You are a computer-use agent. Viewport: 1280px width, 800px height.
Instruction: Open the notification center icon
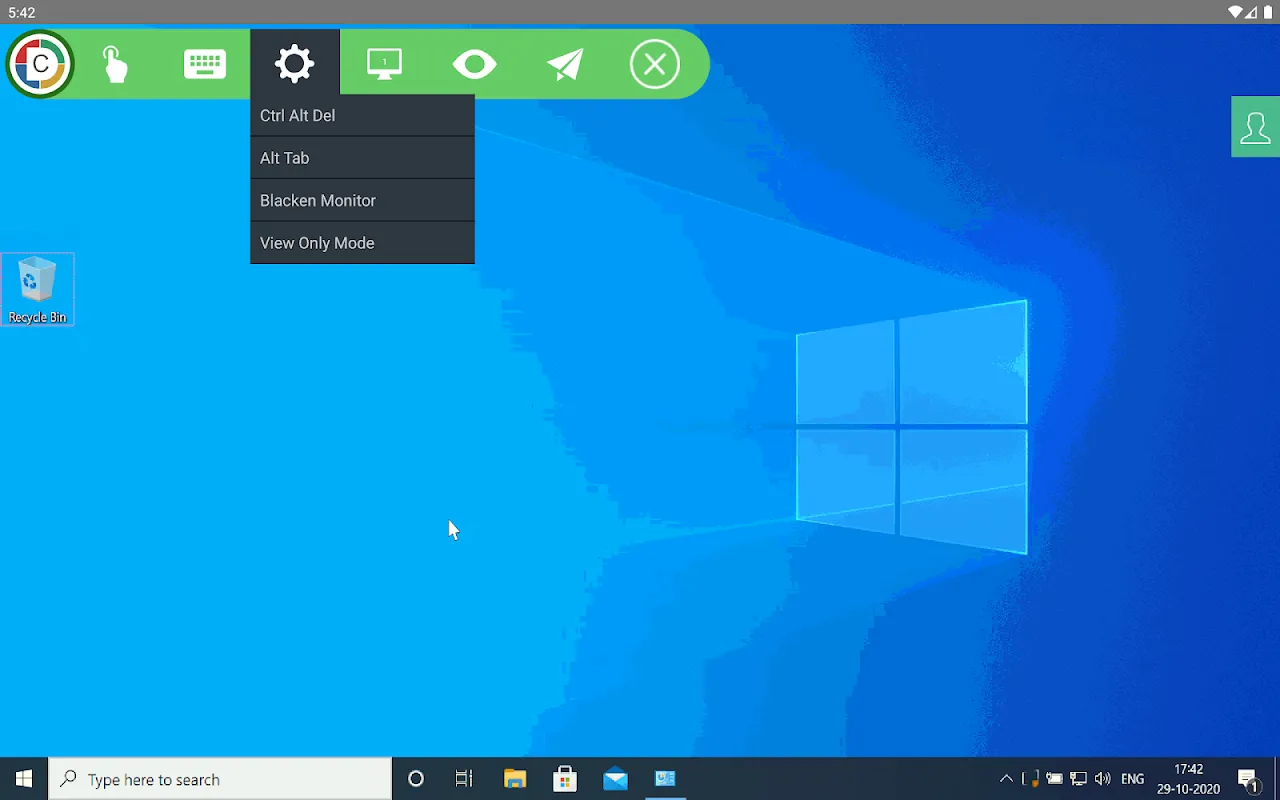click(x=1248, y=779)
